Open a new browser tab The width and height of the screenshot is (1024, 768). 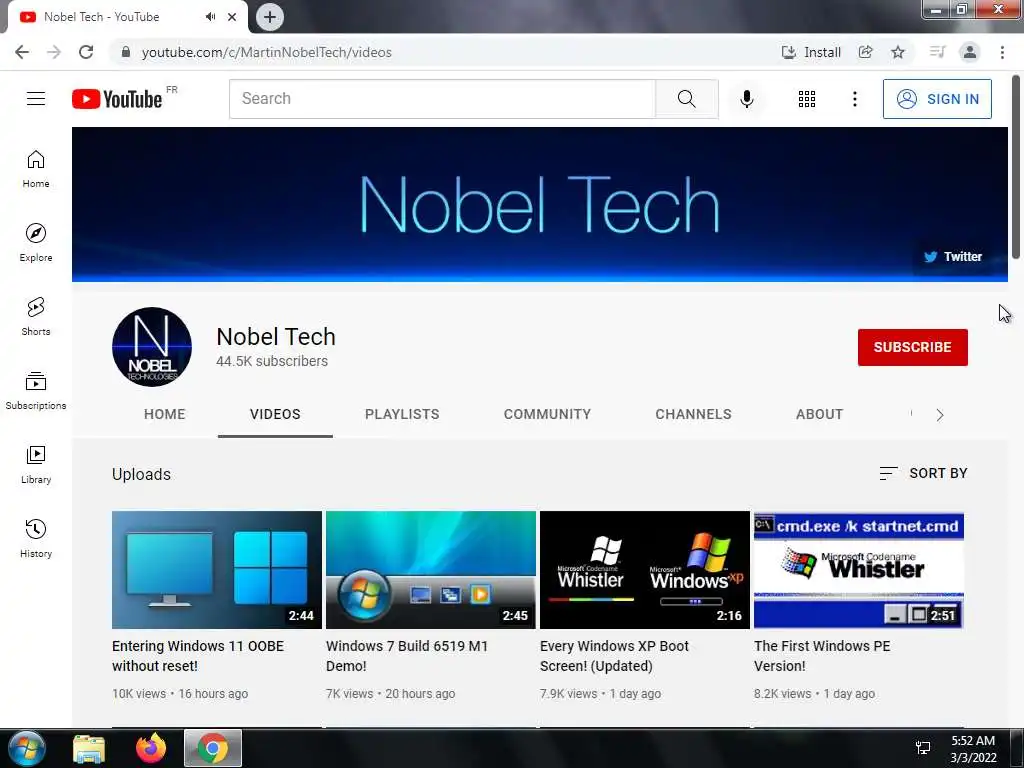click(x=270, y=17)
